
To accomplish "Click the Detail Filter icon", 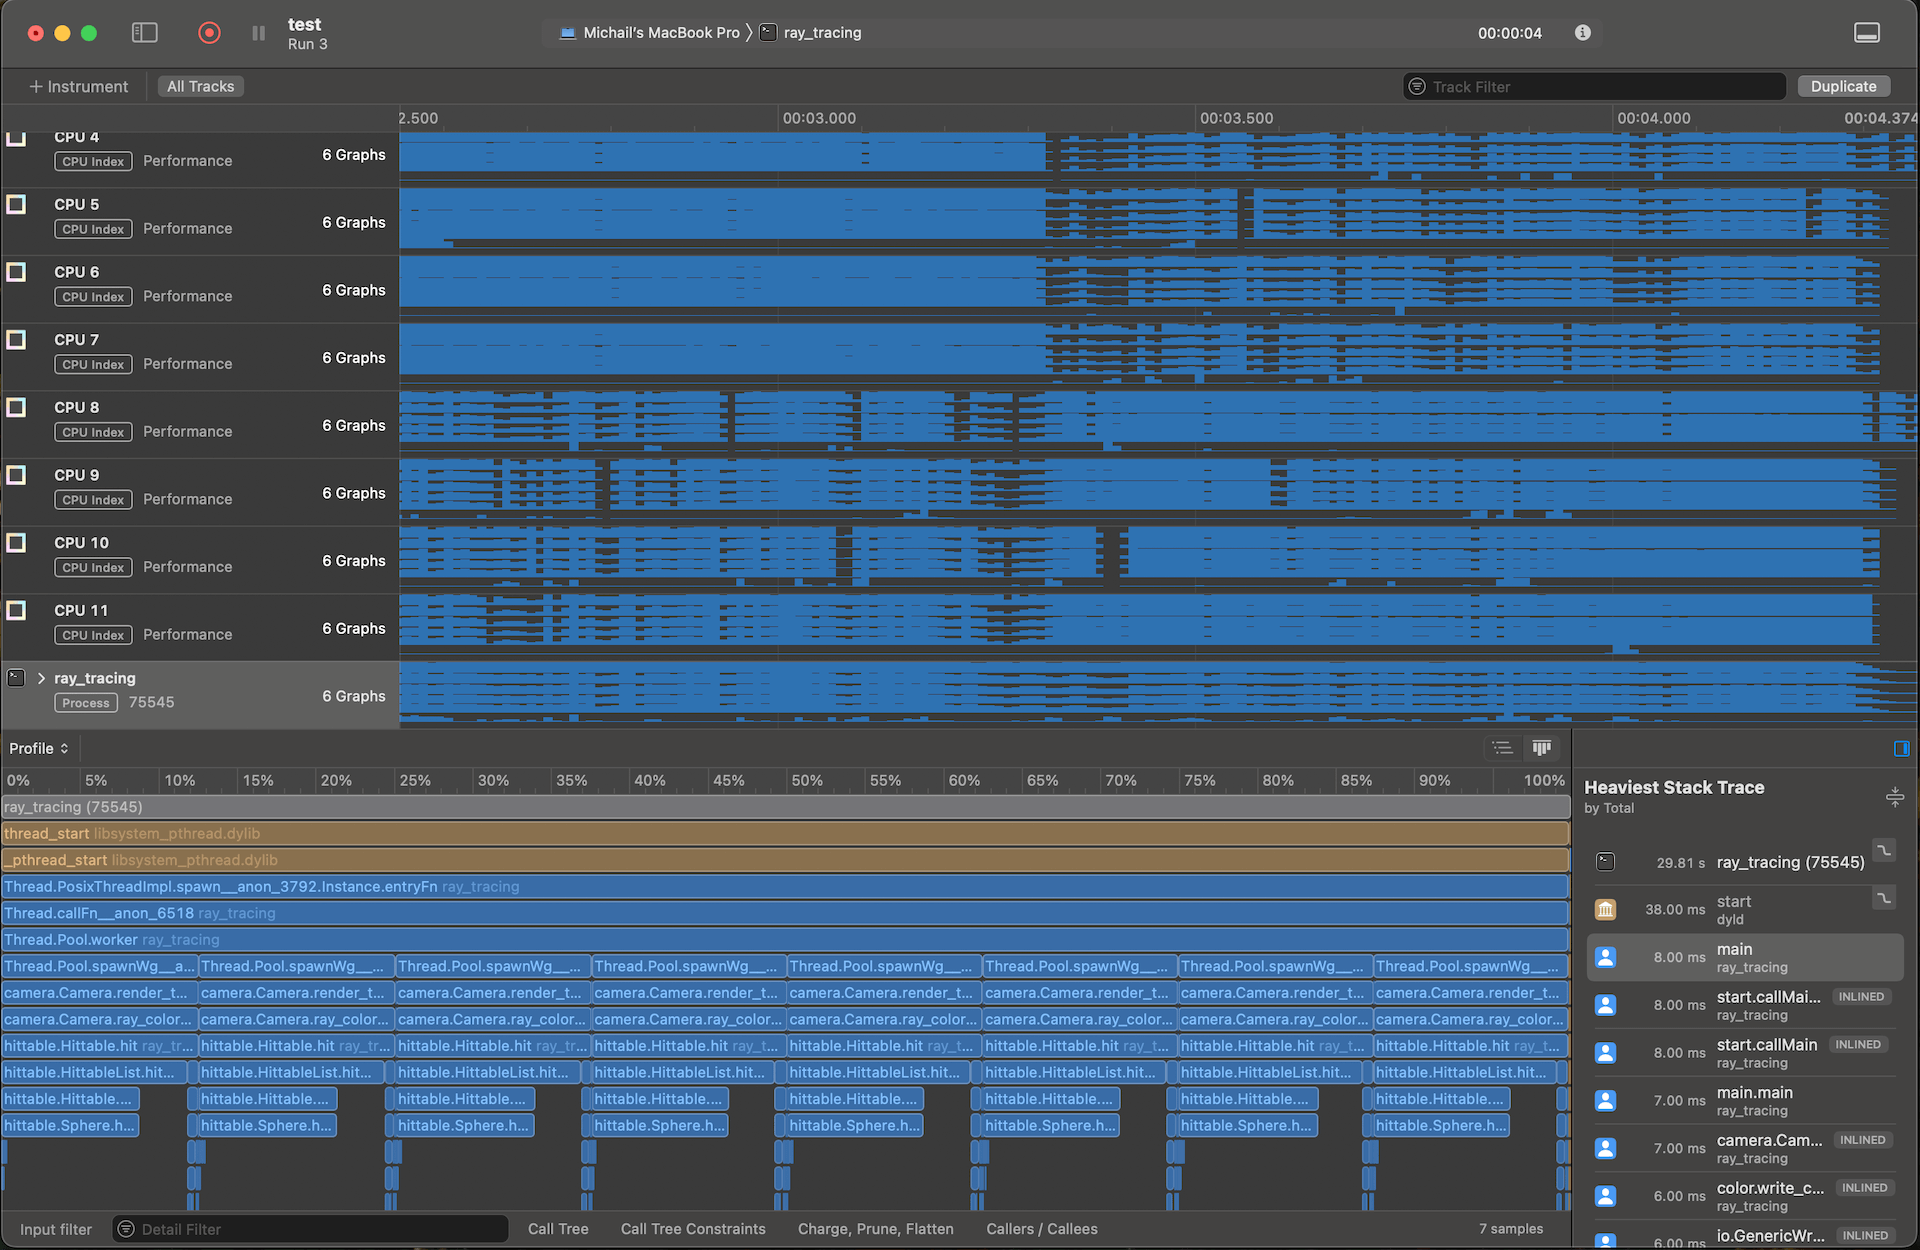I will [126, 1229].
